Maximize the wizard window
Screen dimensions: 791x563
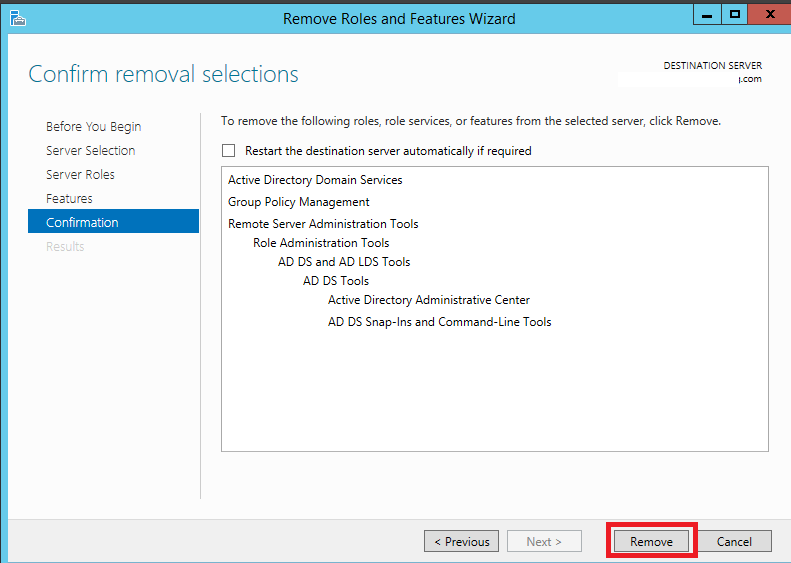click(x=734, y=15)
